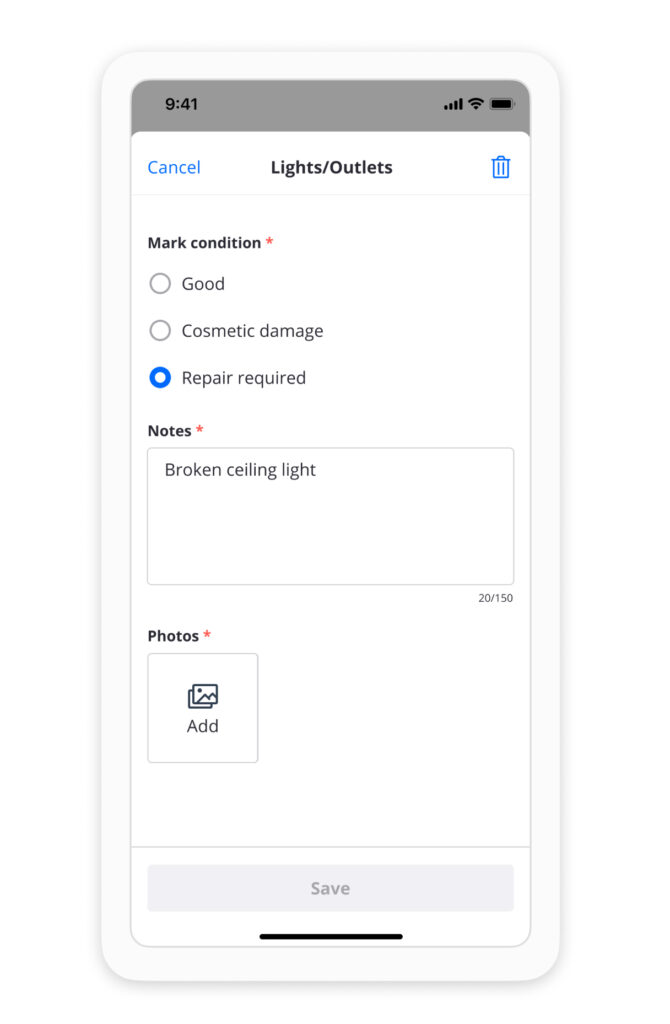Click the Wi-Fi status icon
Screen dimensions: 670x1024
[x=476, y=104]
